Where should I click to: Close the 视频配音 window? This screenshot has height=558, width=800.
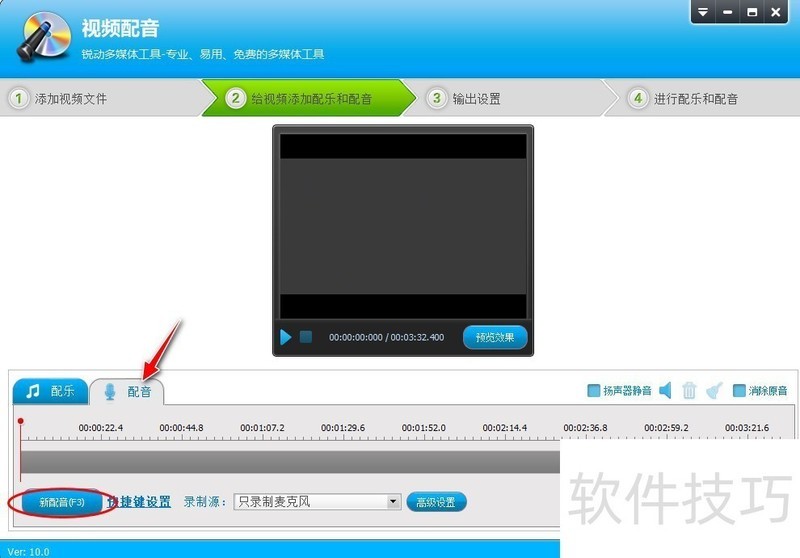tap(776, 12)
